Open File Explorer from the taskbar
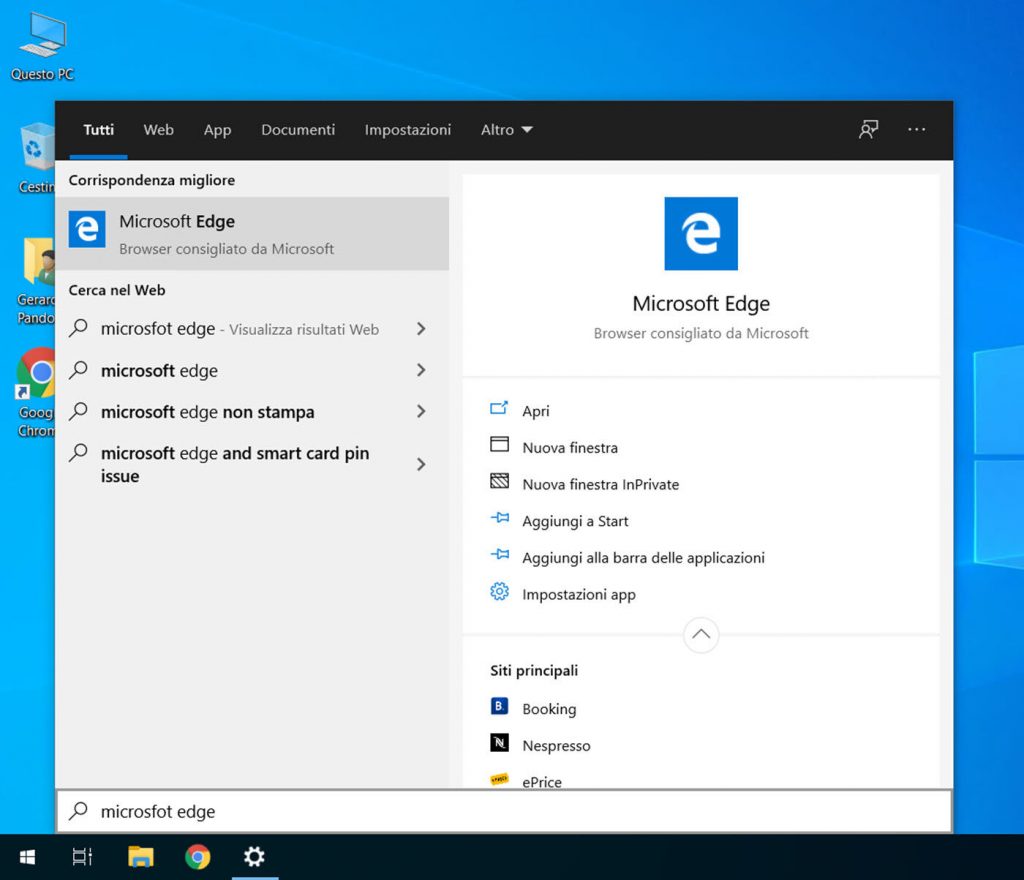Screen dimensions: 1024x880 (x=140, y=857)
